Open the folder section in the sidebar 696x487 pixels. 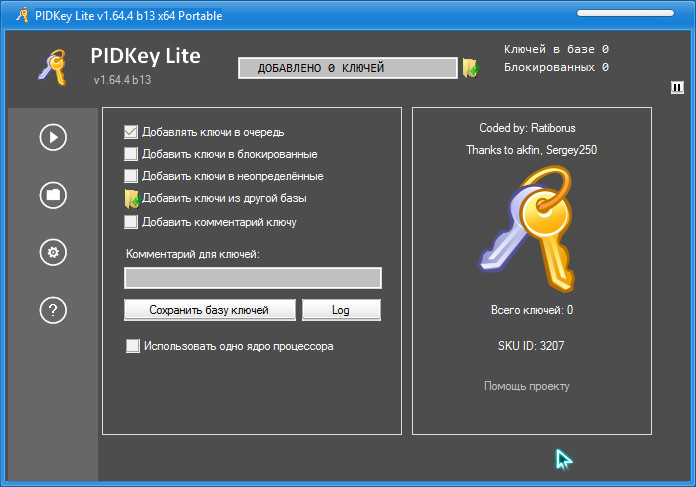pyautogui.click(x=53, y=194)
